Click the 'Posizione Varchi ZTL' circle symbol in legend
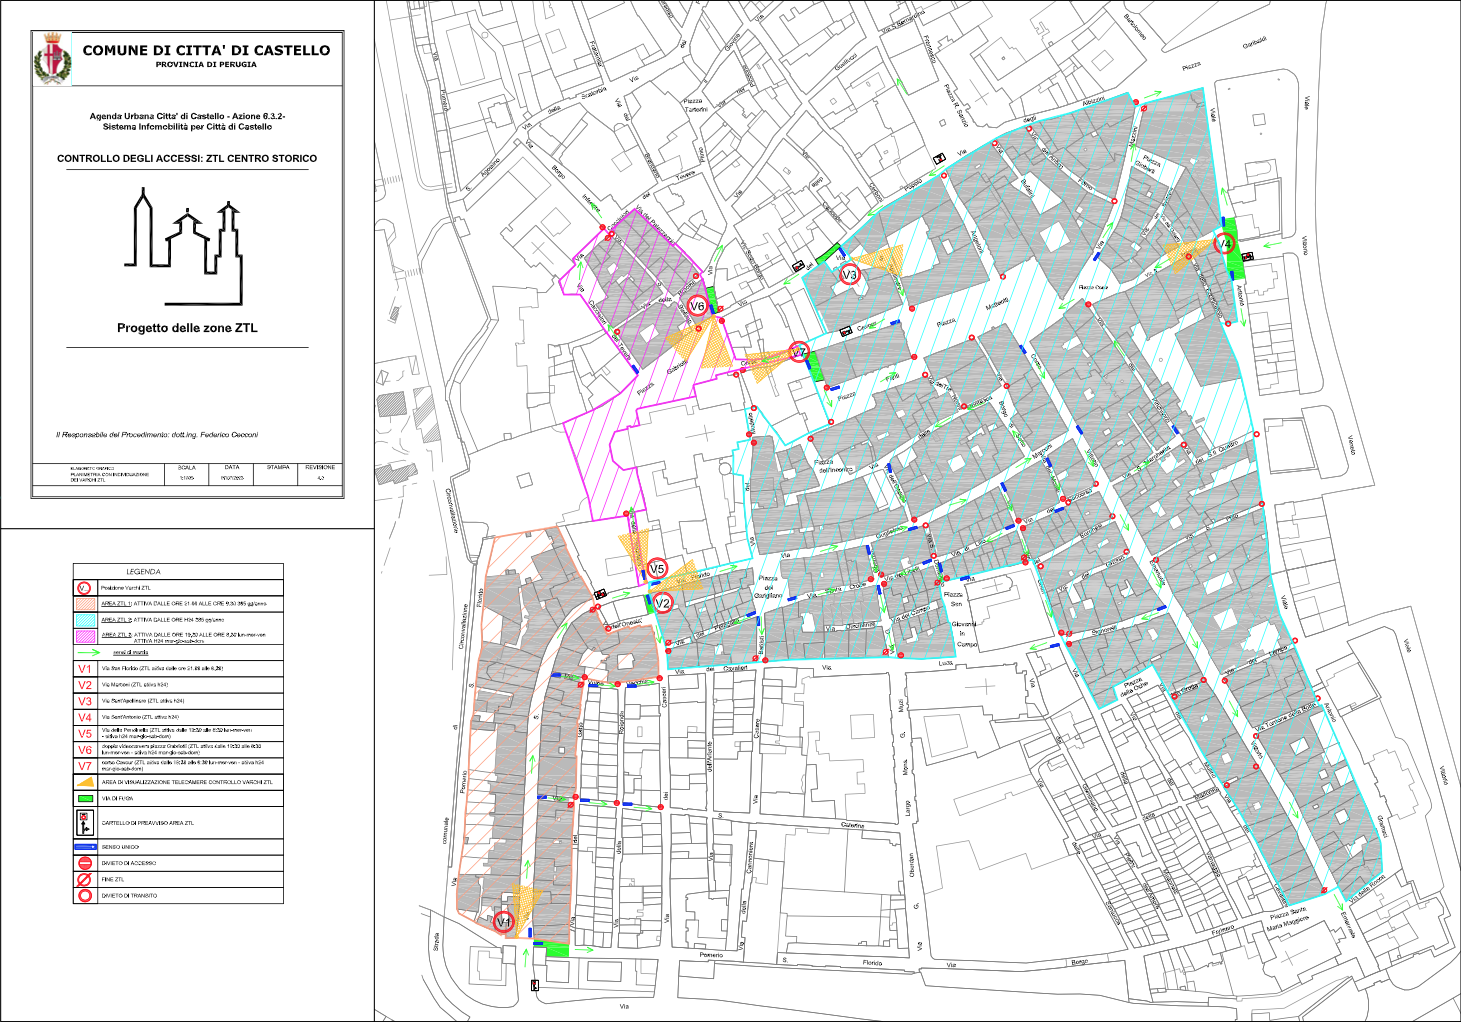This screenshot has height=1023, width=1461. (85, 588)
